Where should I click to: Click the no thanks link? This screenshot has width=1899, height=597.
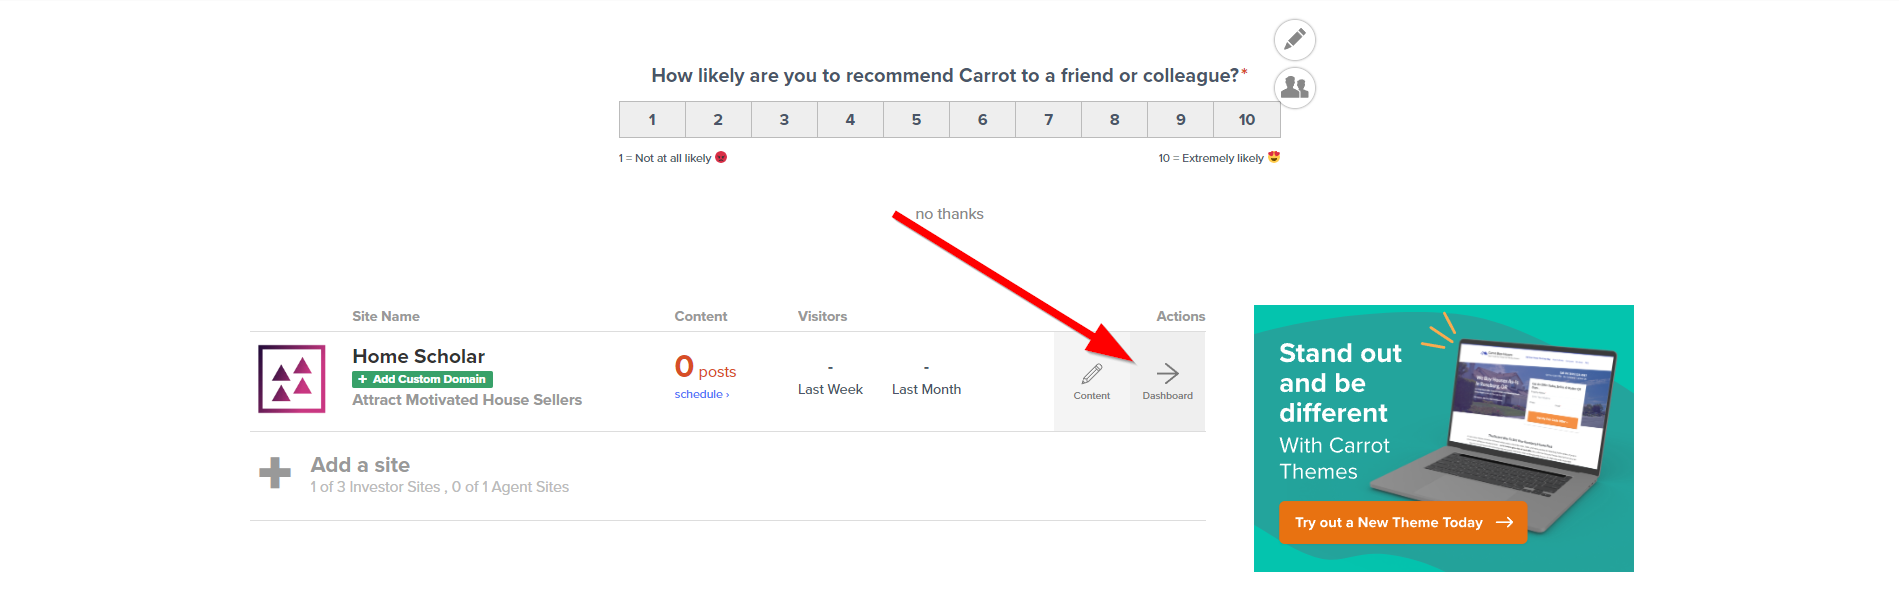(x=950, y=213)
